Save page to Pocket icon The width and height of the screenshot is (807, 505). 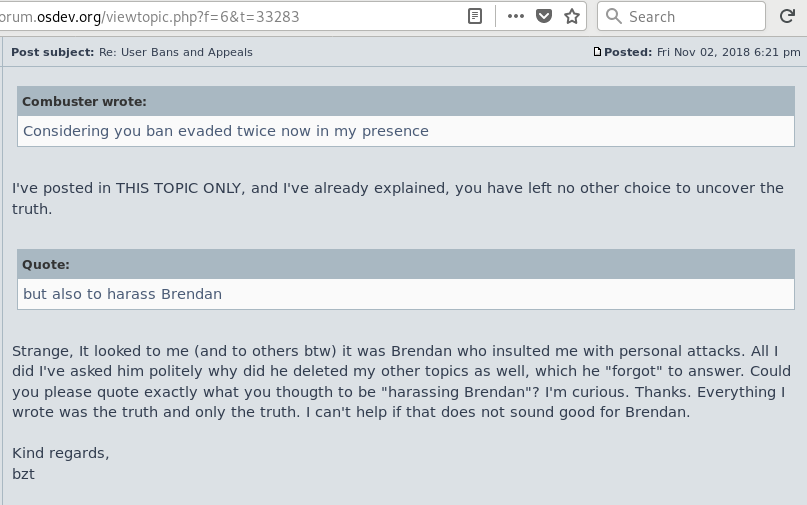(544, 16)
